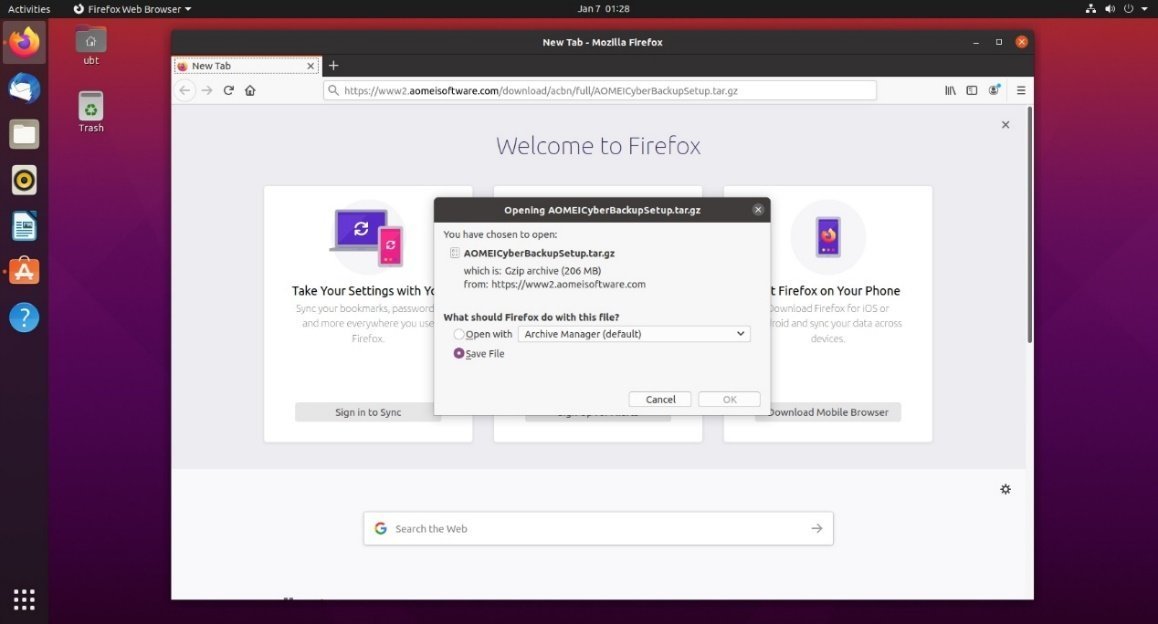Click Cancel in the download dialog

click(x=660, y=400)
